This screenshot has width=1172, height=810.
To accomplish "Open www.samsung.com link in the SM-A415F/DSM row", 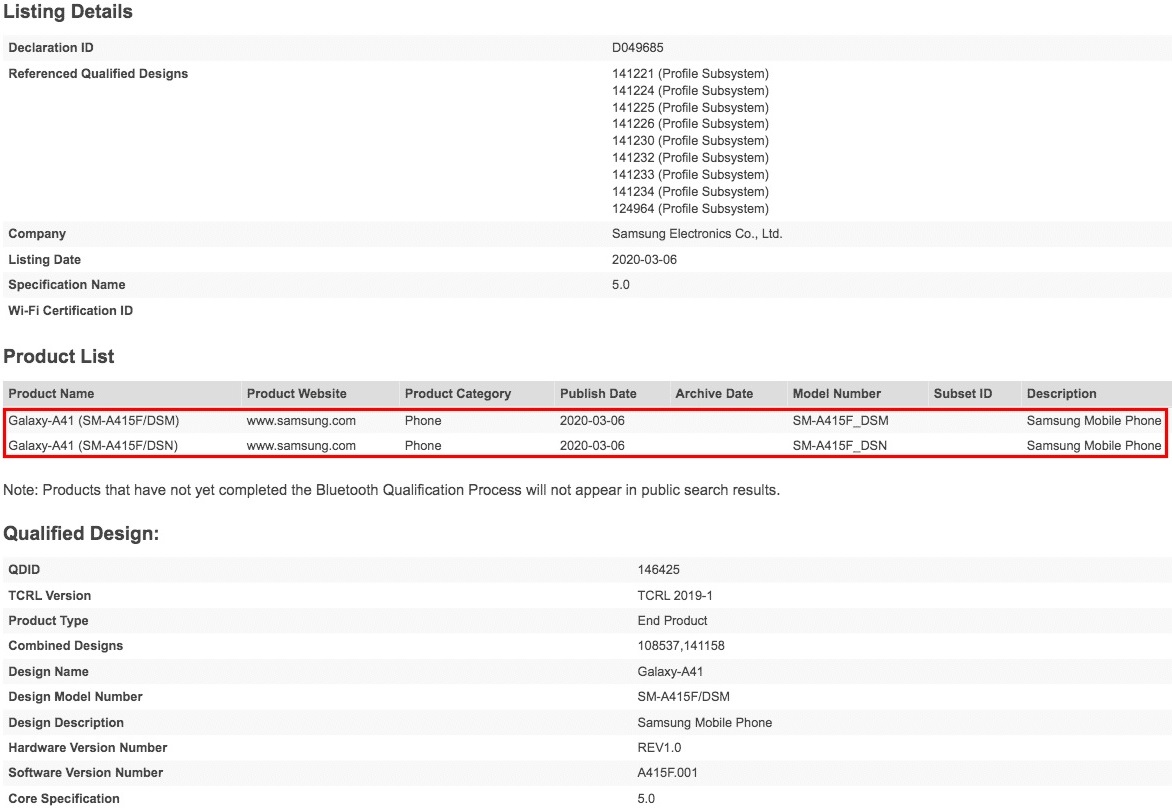I will tap(301, 421).
